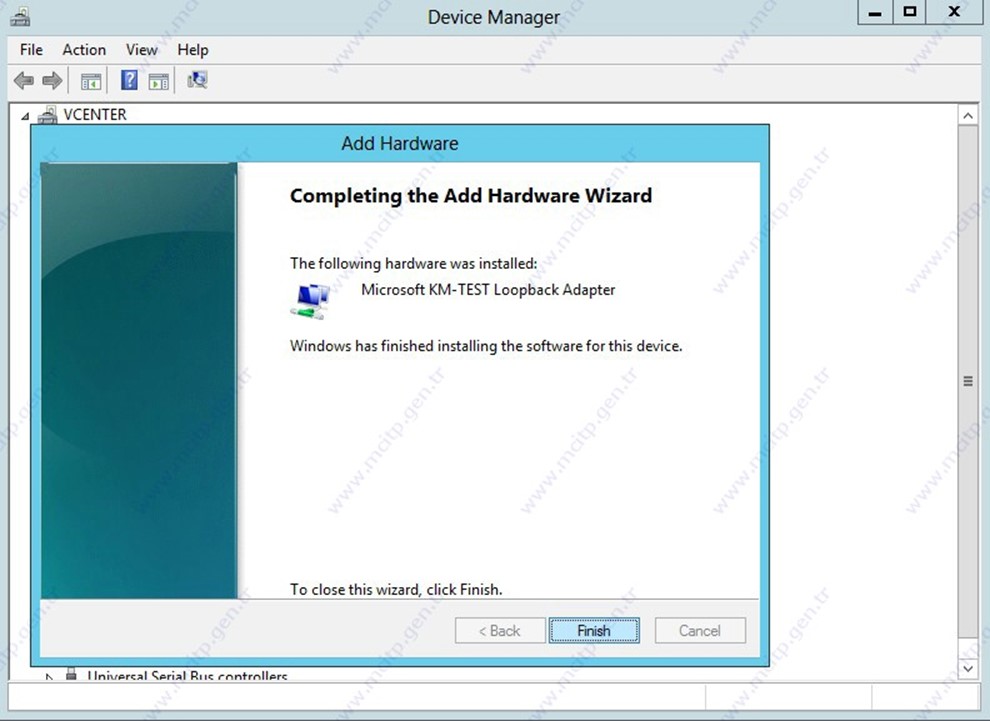Open the File menu
Image resolution: width=990 pixels, height=721 pixels.
click(x=31, y=50)
